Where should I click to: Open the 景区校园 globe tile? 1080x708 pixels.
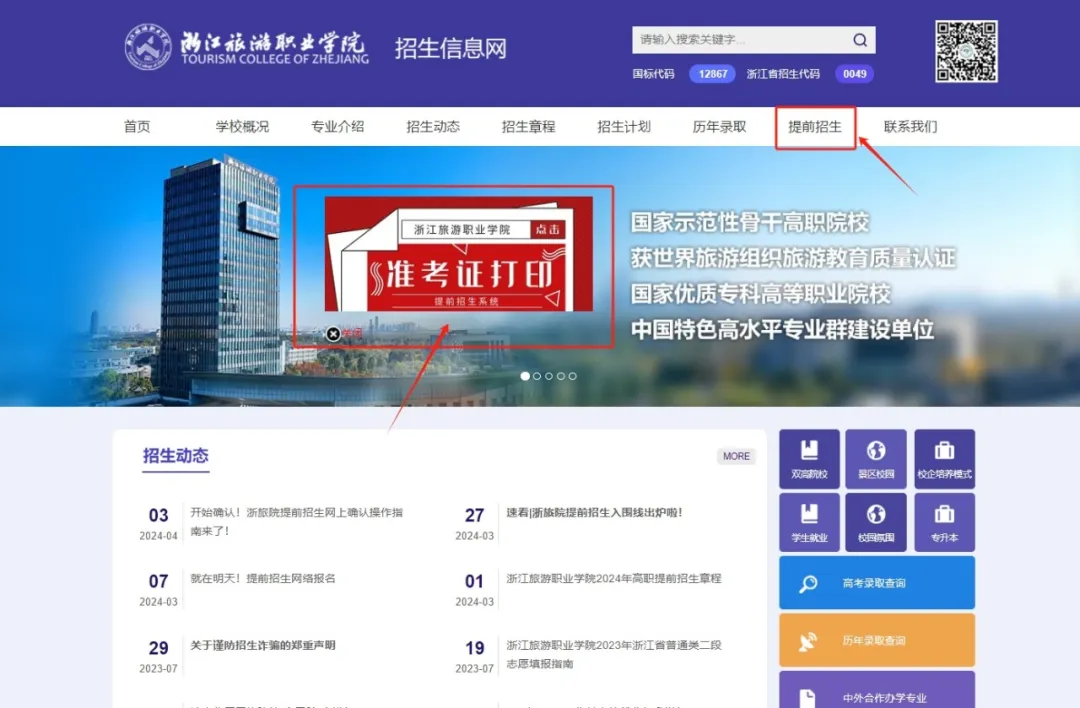[876, 459]
